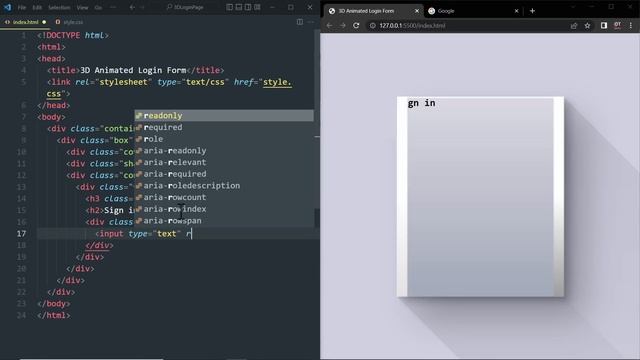The image size is (640, 360).
Task: Open the Chrome three-dot menu
Action: 631,25
